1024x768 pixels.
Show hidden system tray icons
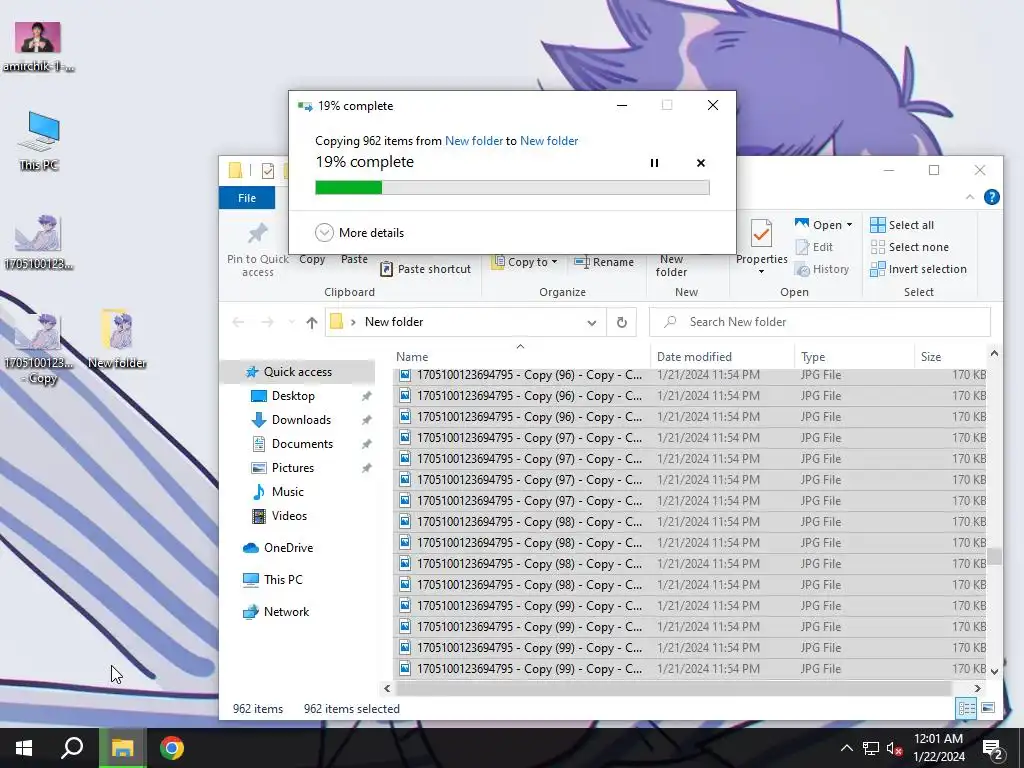coord(846,748)
